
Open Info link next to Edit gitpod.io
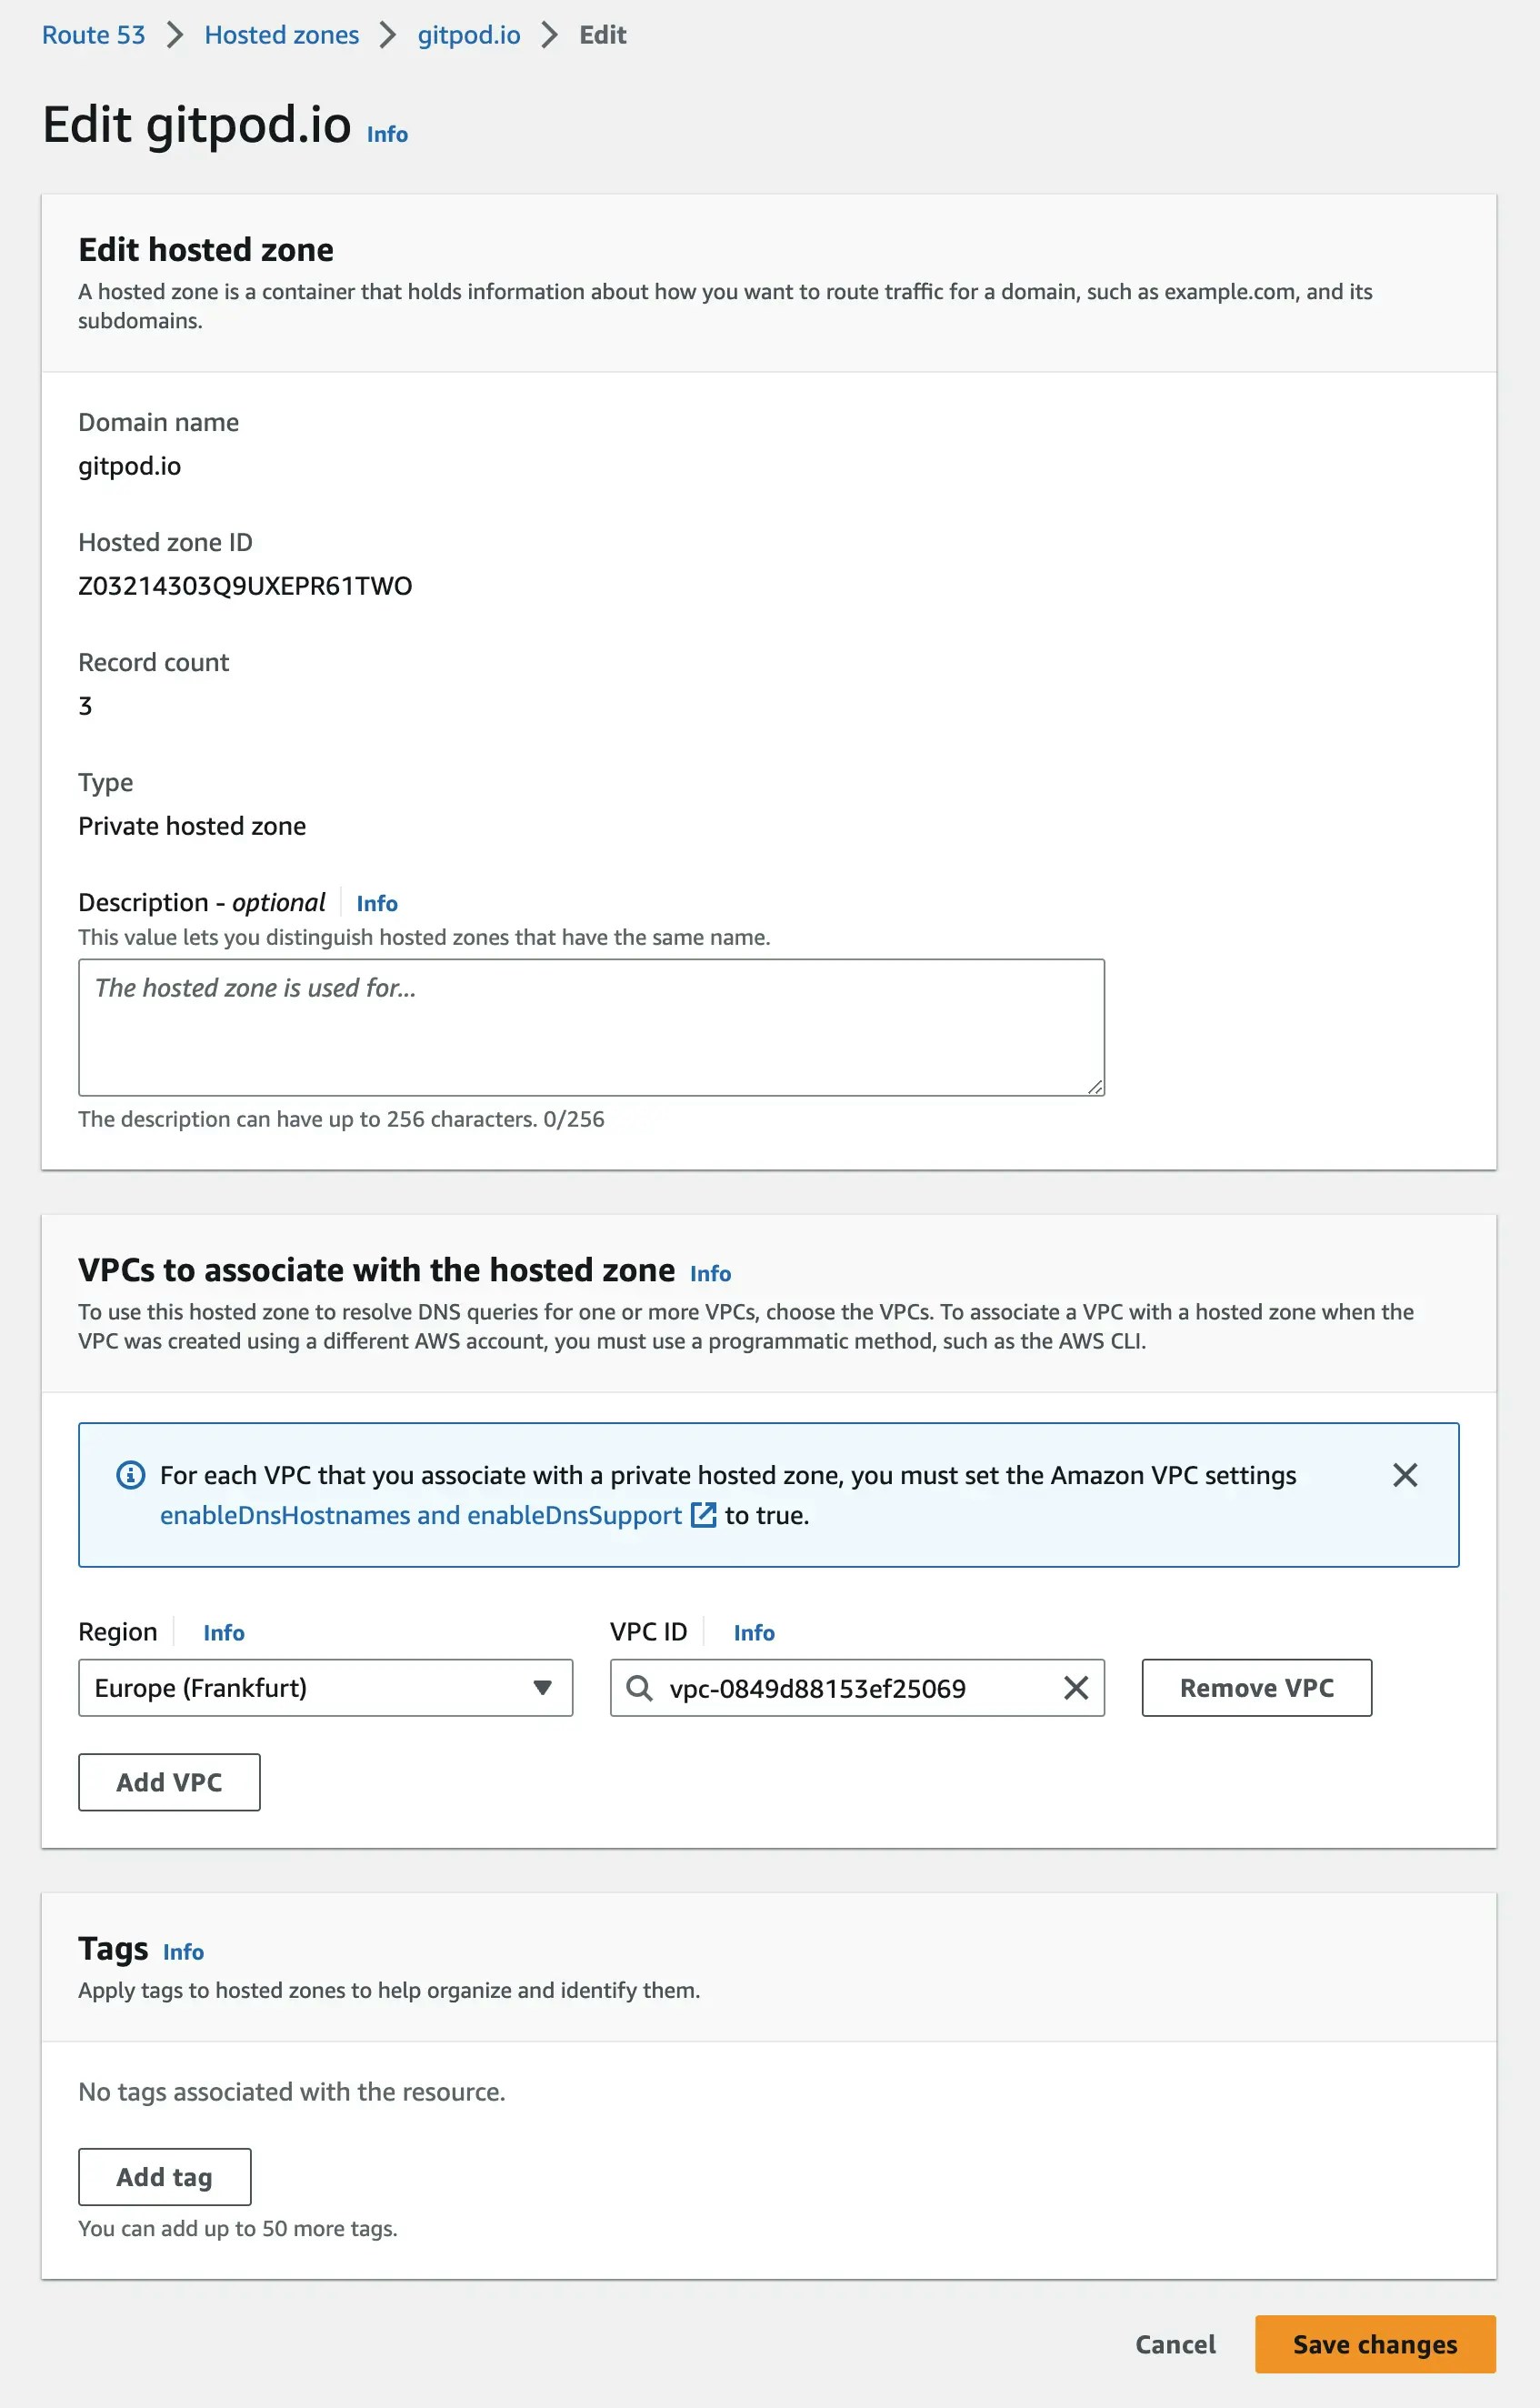387,134
